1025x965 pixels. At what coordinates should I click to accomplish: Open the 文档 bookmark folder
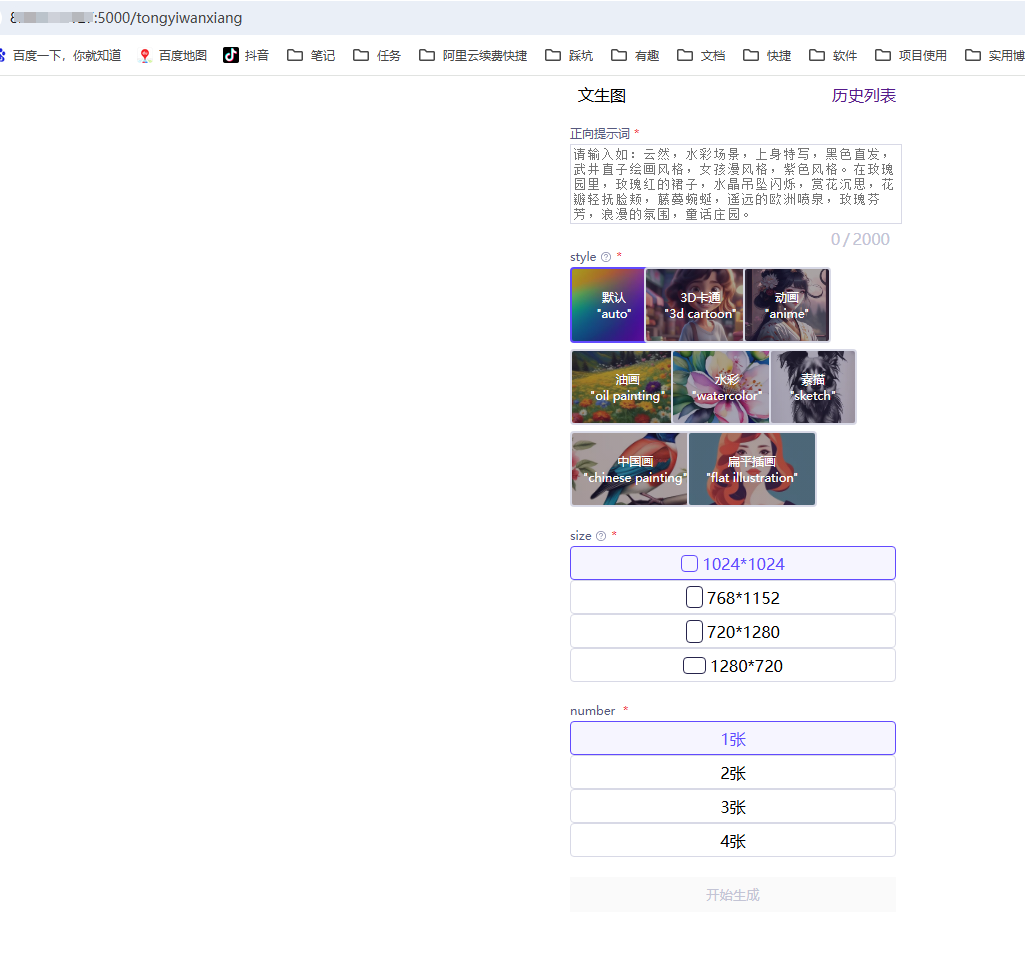(701, 56)
